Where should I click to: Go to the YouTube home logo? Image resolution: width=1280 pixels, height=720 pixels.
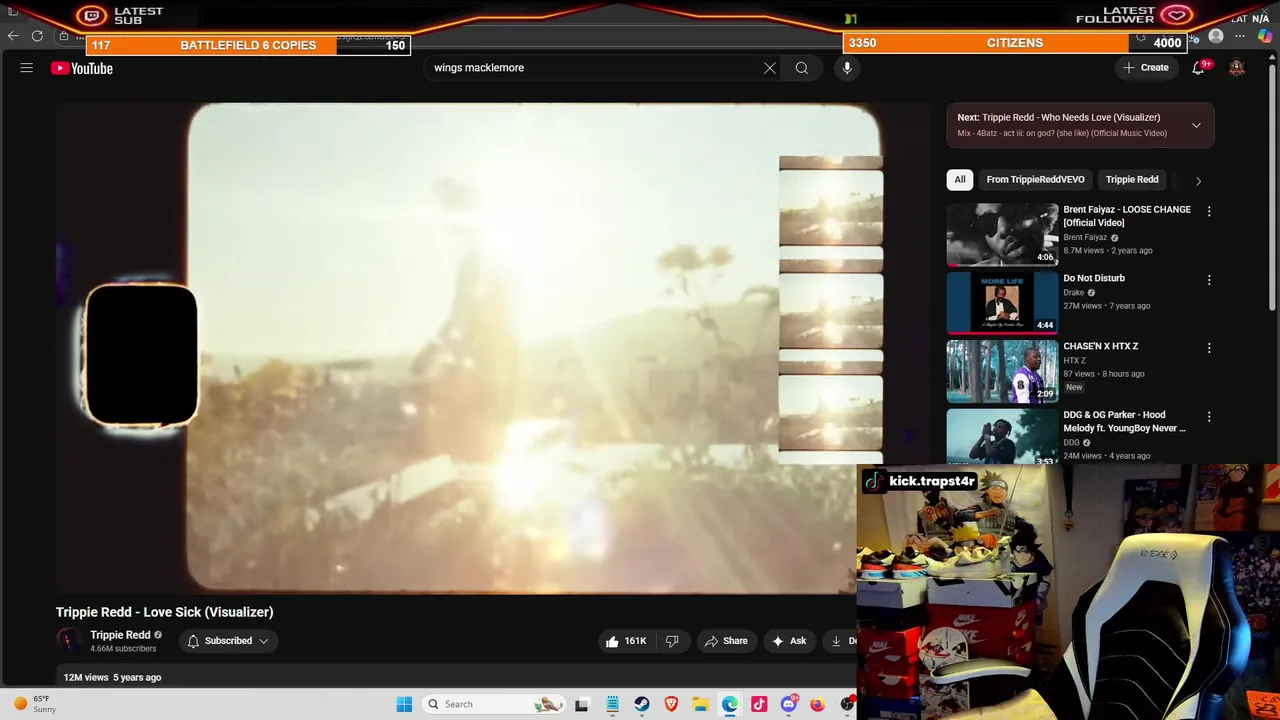point(82,68)
